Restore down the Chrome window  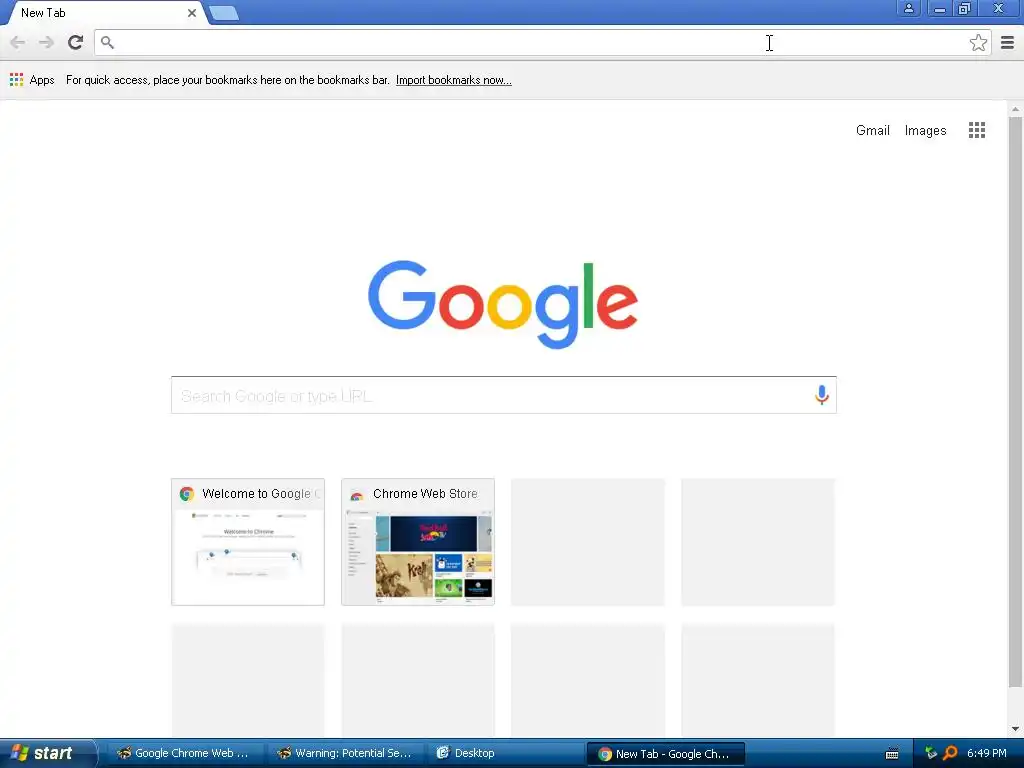click(x=964, y=8)
